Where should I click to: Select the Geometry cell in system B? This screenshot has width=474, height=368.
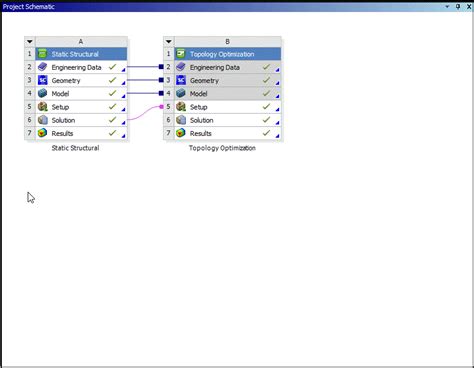click(228, 80)
